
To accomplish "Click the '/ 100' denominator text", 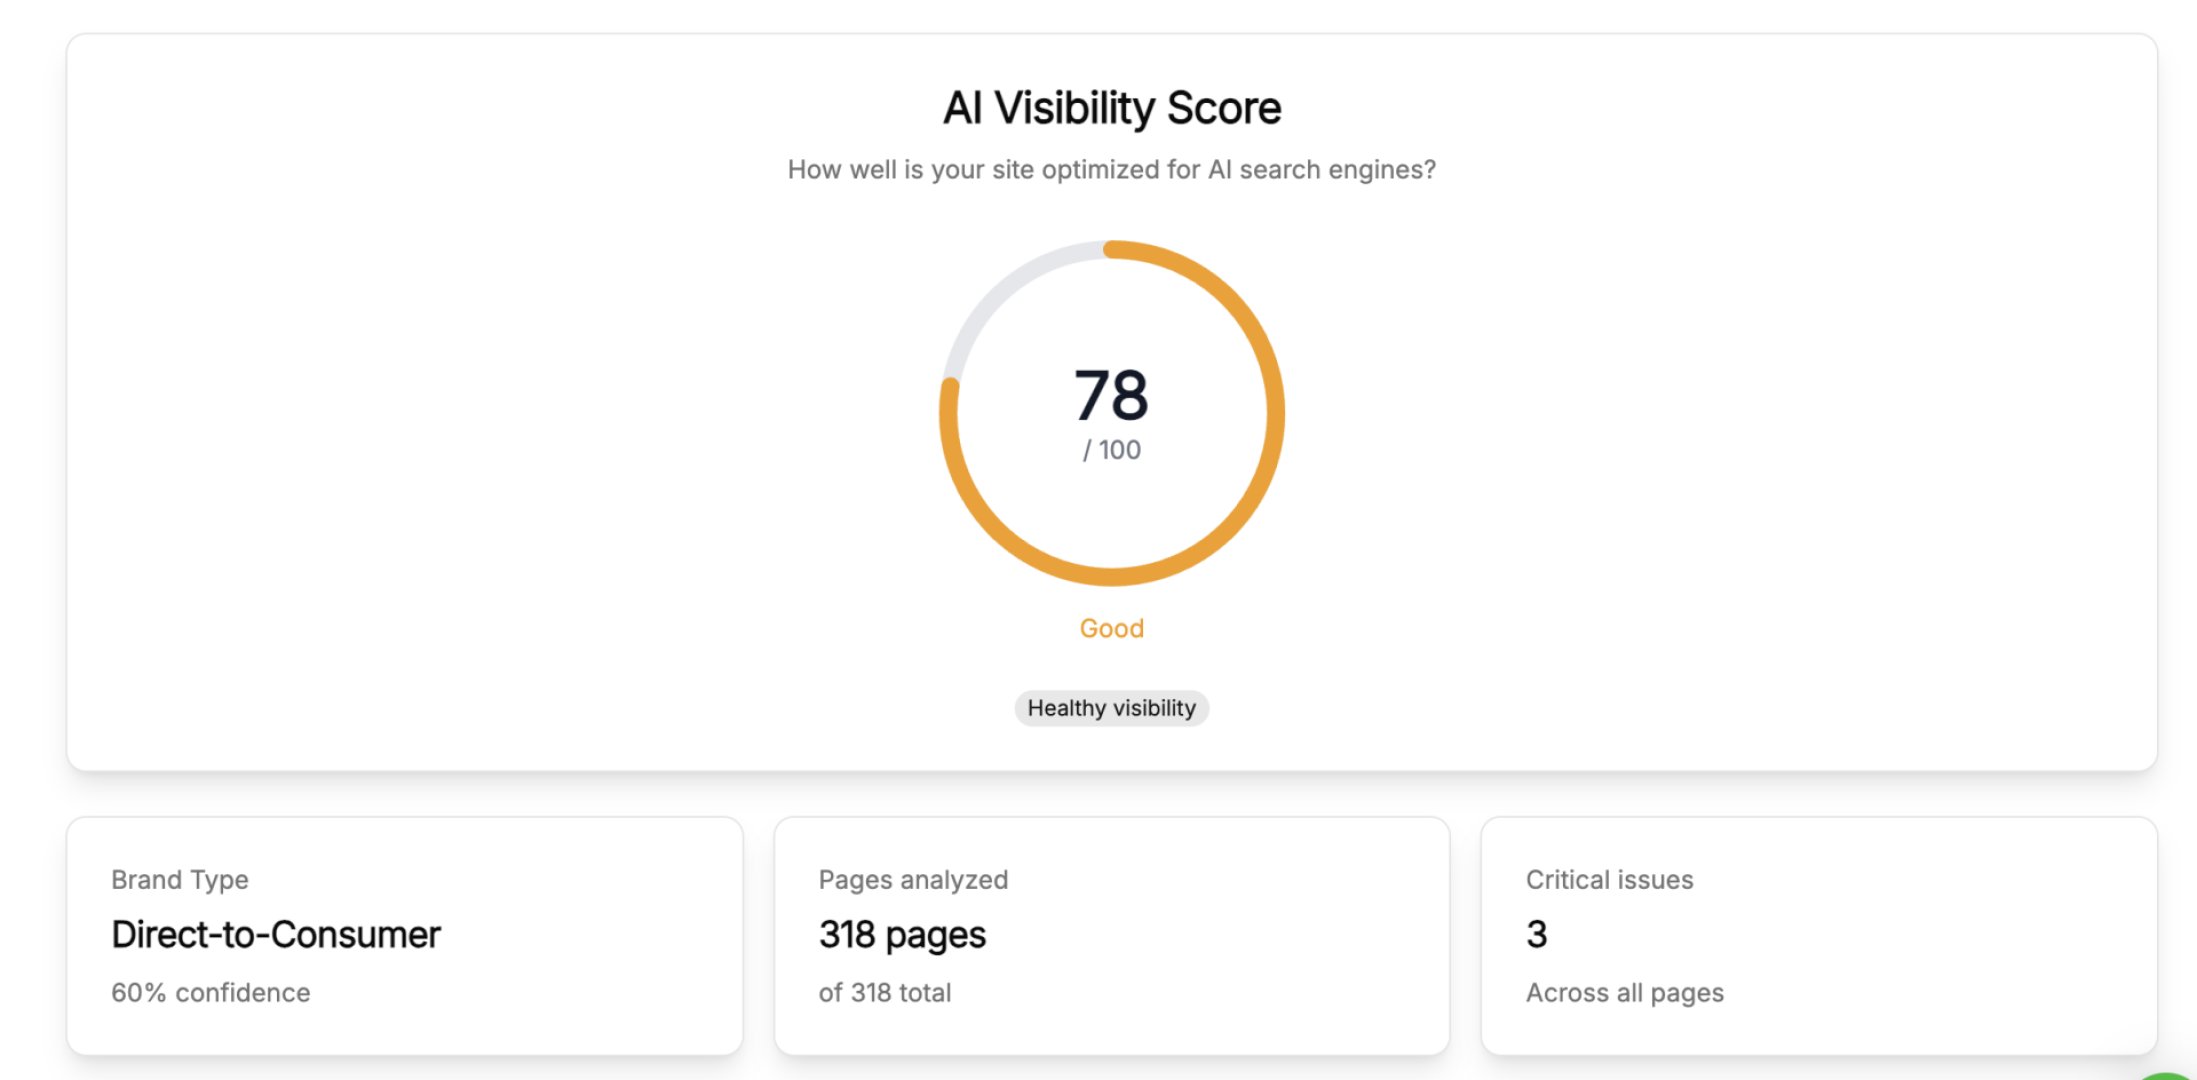I will click(x=1111, y=450).
